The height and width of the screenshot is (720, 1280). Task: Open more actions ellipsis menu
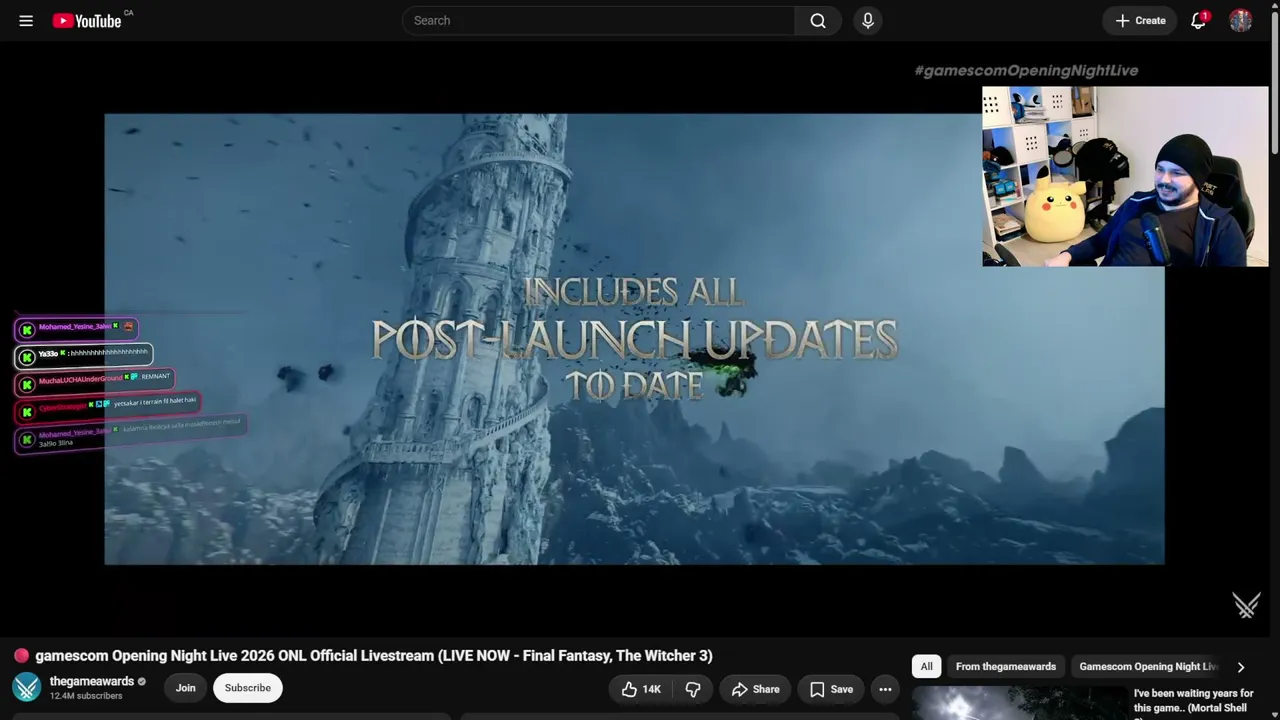(x=885, y=689)
